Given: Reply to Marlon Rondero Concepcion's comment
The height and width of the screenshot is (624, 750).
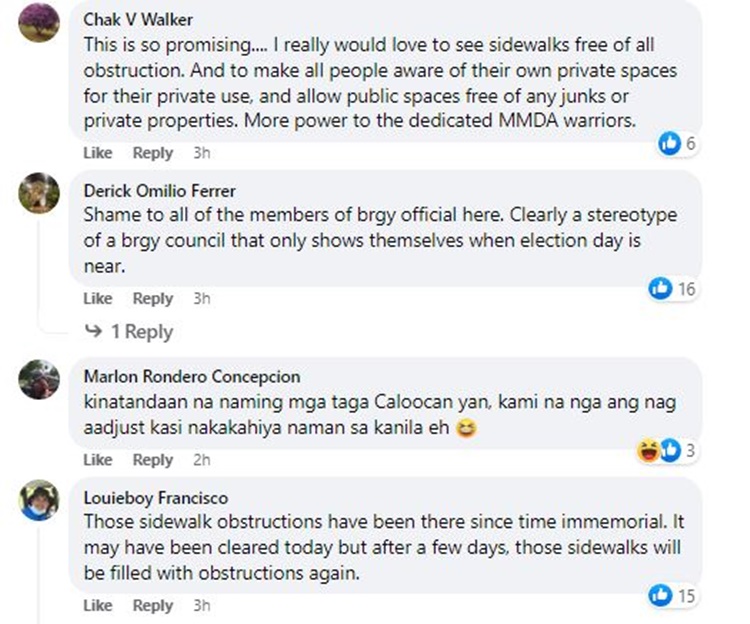Looking at the screenshot, I should click(x=153, y=460).
